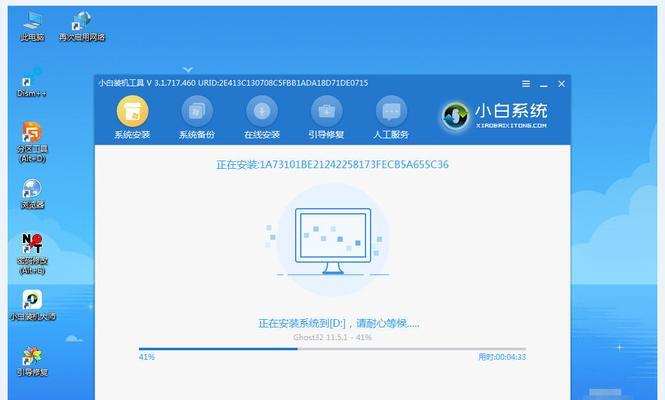Viewport: 665px width, 400px height.
Task: Open the hamburger menu in title bar
Action: tap(526, 84)
